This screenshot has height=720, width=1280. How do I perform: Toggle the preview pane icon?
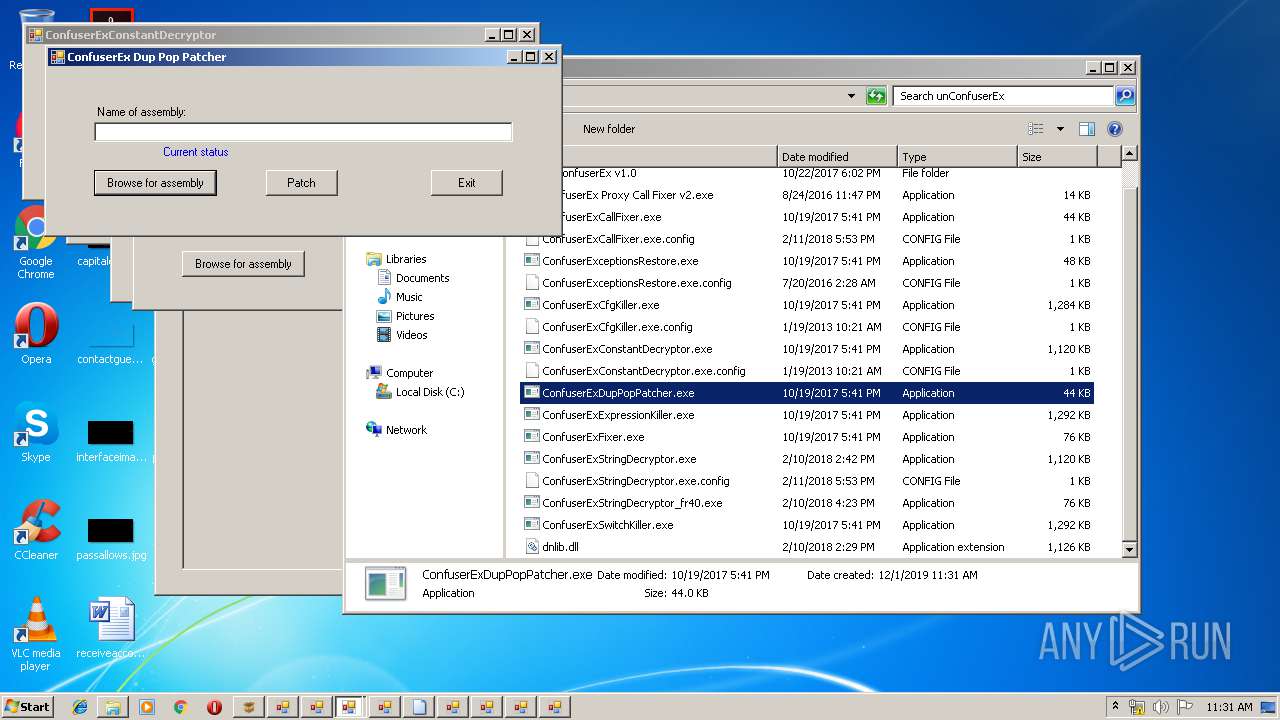[1087, 129]
